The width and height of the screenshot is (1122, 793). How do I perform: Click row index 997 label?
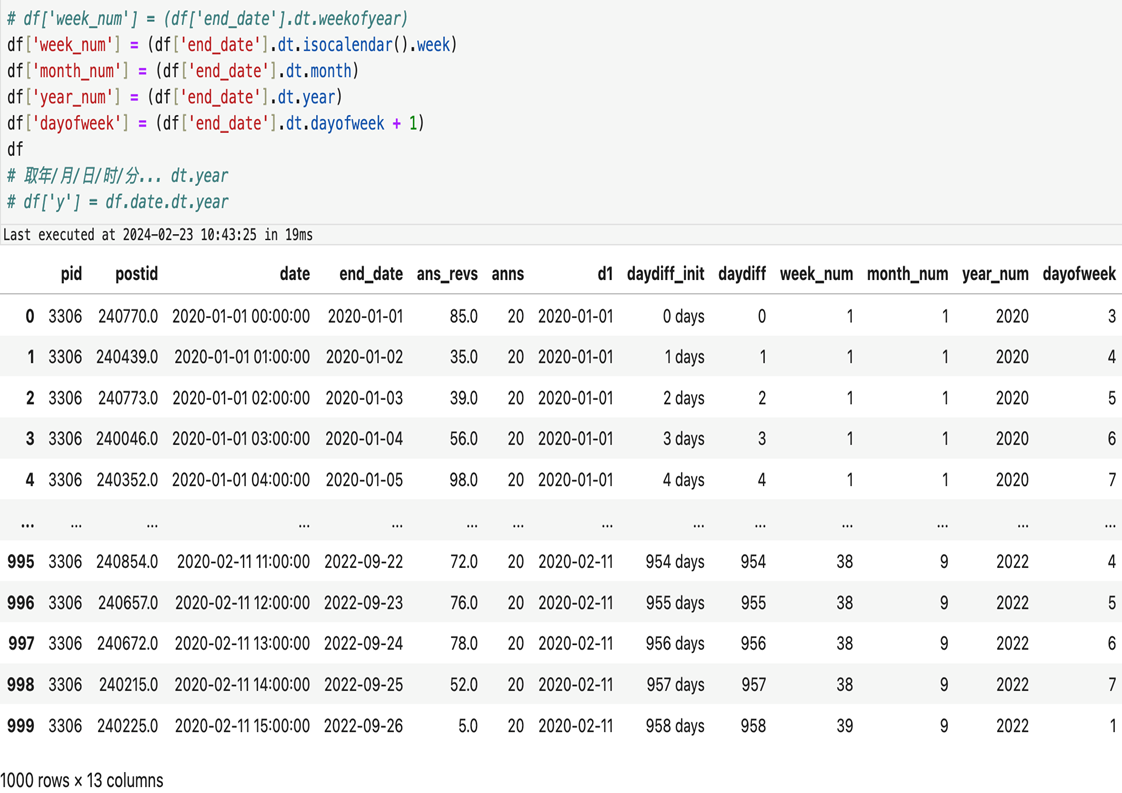(21, 644)
